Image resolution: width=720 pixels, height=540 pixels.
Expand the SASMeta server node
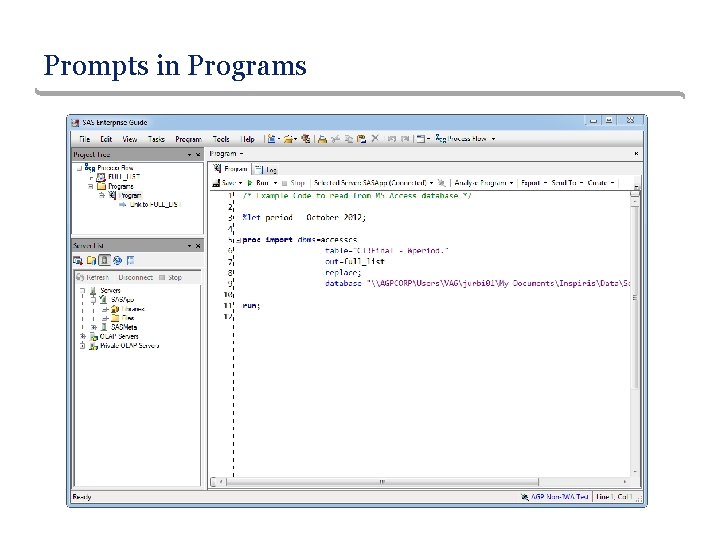coord(94,327)
